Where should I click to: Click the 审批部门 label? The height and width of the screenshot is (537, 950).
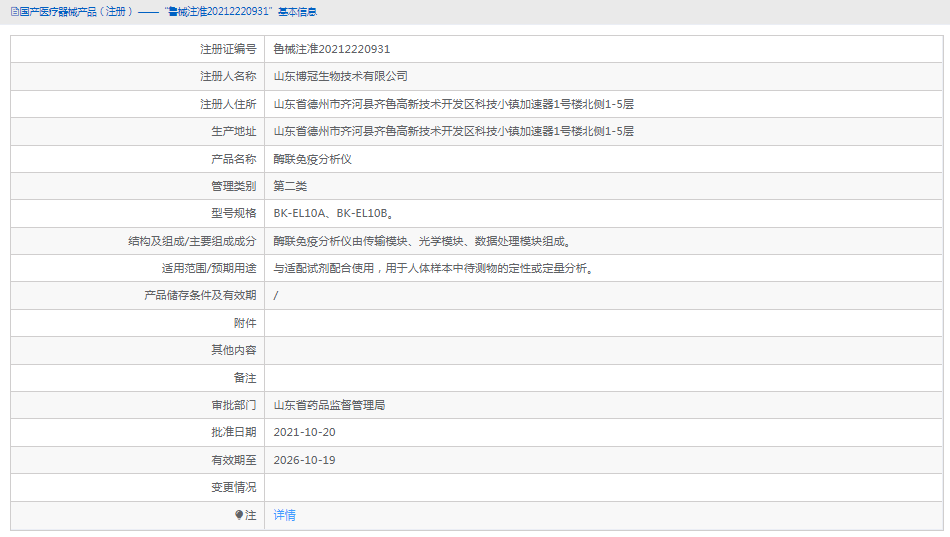tap(234, 405)
